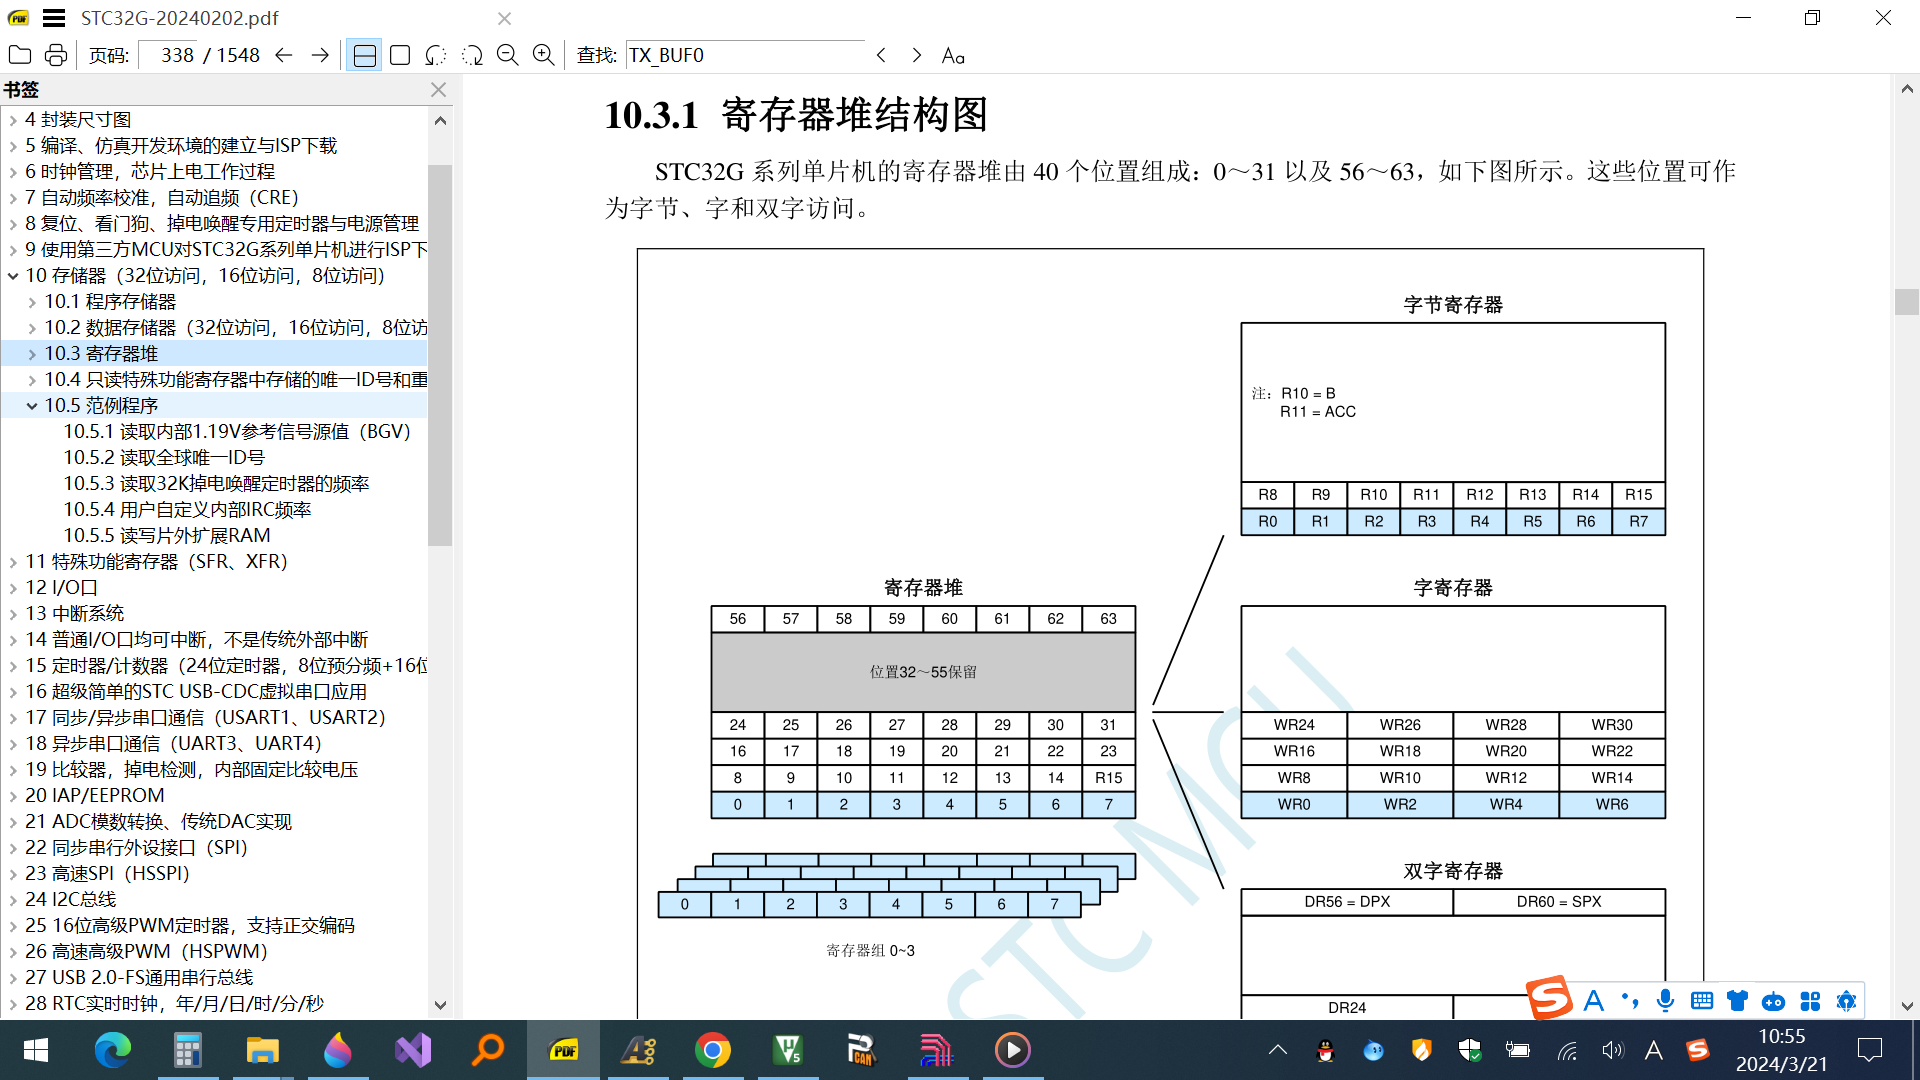Open the hamburger menu in the title bar

click(x=54, y=18)
